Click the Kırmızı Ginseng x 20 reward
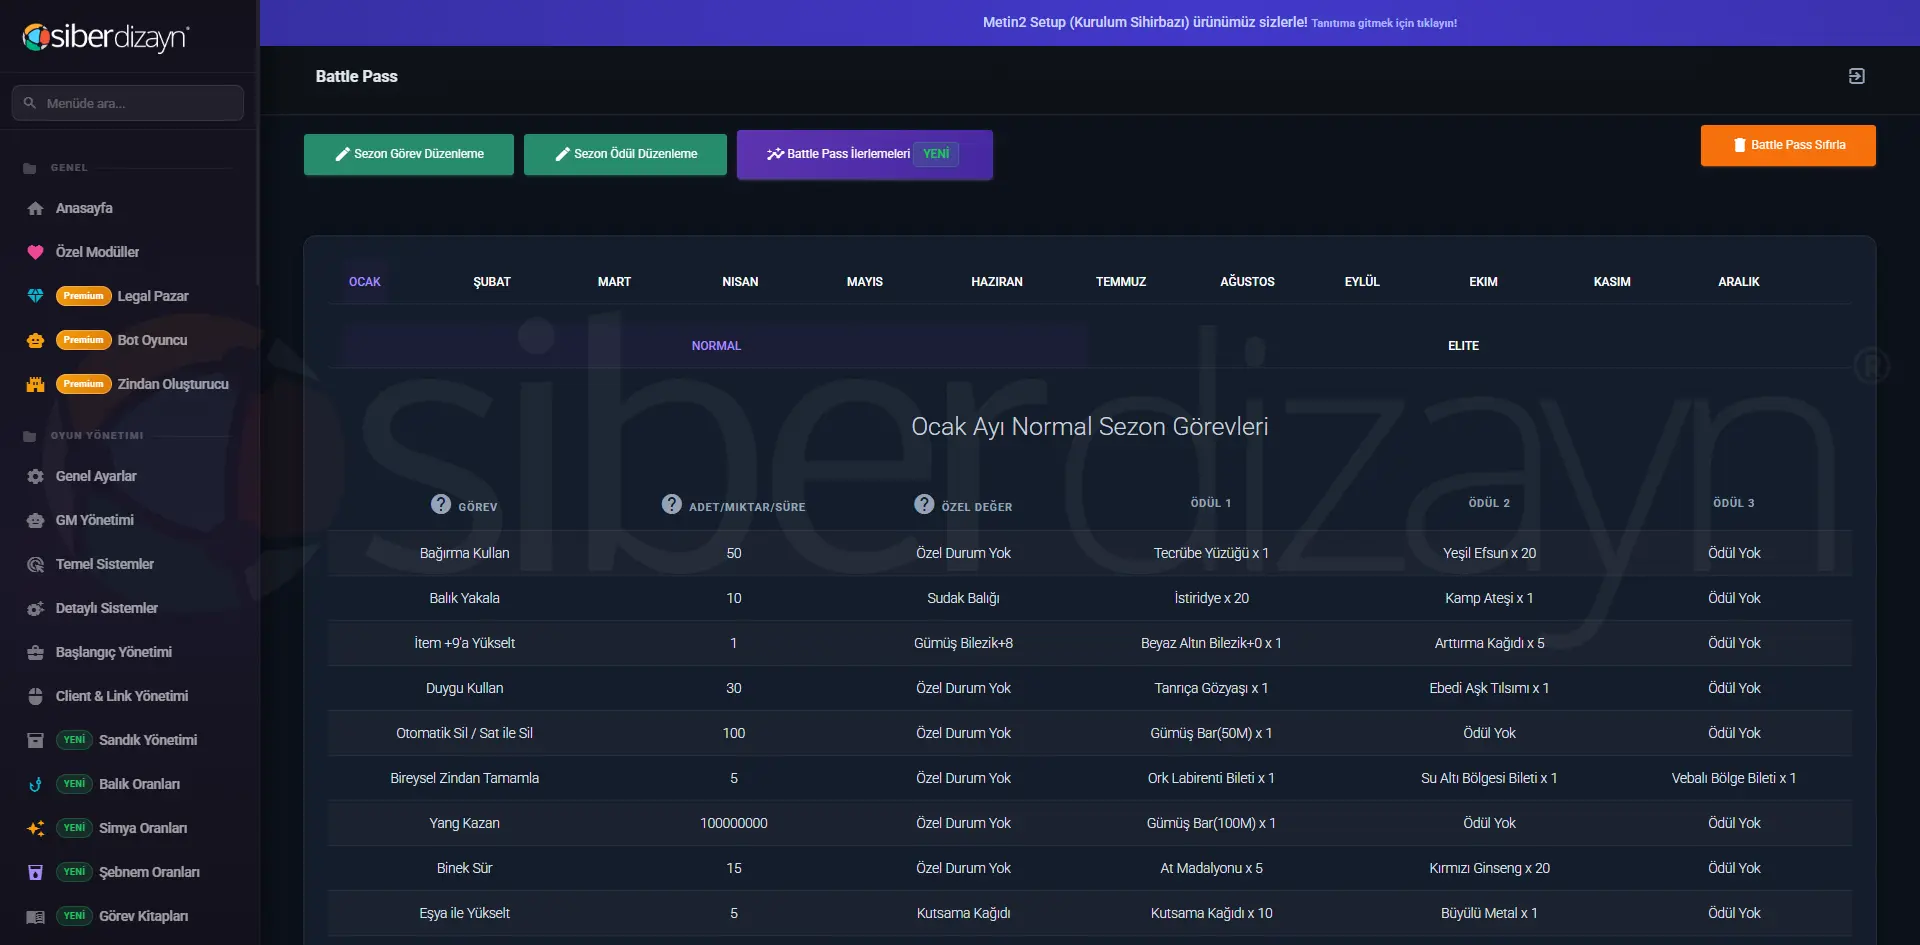This screenshot has height=945, width=1920. click(1489, 868)
